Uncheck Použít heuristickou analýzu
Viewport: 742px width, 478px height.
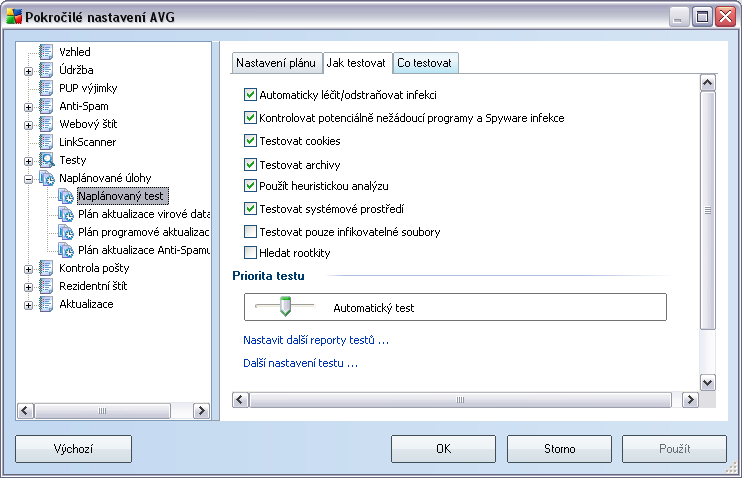click(x=250, y=186)
